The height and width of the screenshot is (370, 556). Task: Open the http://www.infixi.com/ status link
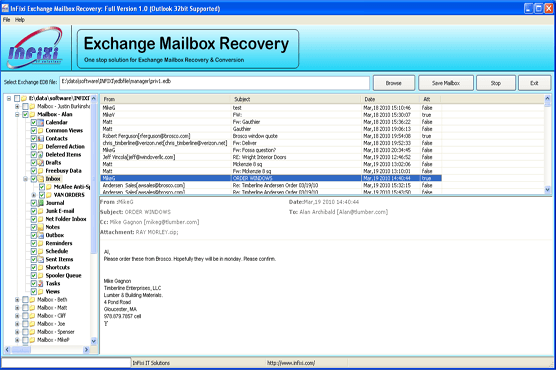pos(291,363)
